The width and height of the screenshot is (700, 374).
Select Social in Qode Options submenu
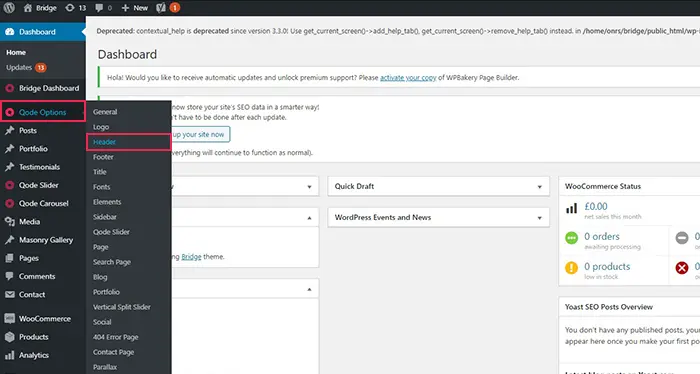pyautogui.click(x=102, y=322)
